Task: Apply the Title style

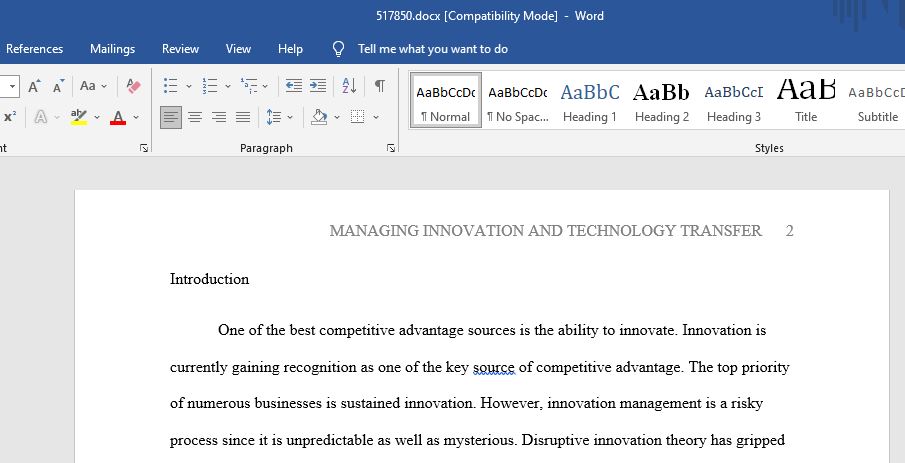Action: pos(806,99)
